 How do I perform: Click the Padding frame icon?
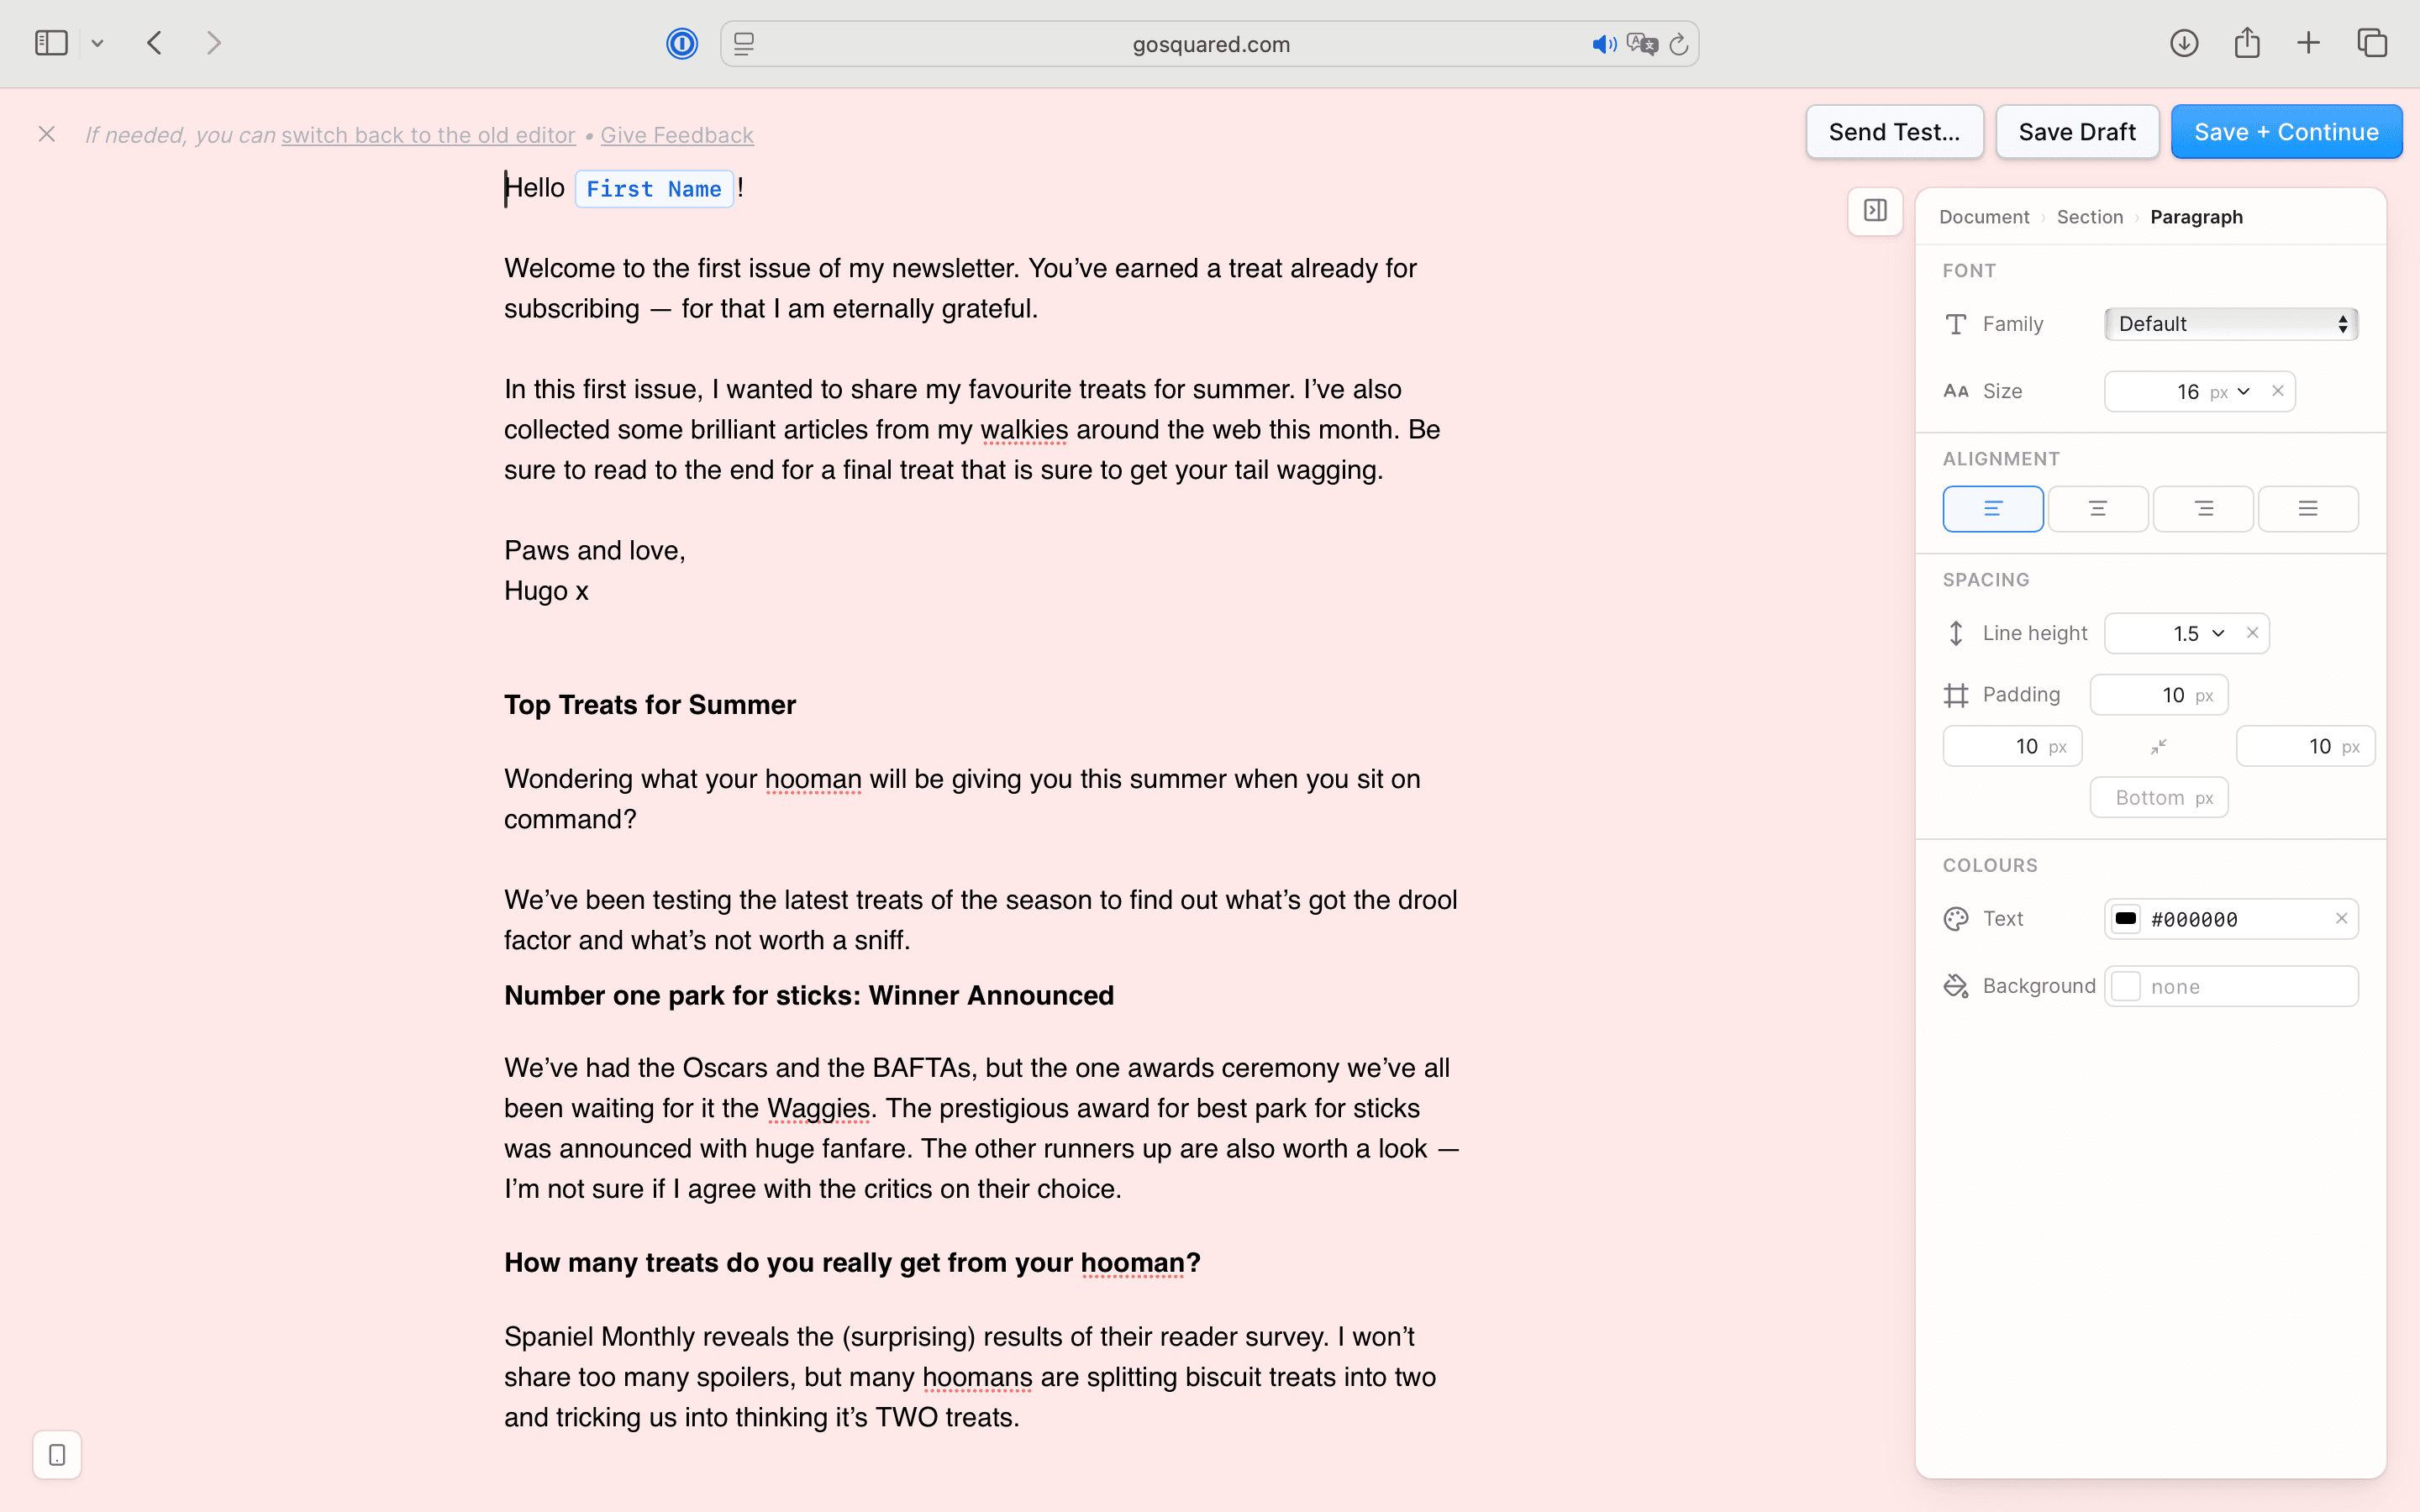pyautogui.click(x=1956, y=695)
